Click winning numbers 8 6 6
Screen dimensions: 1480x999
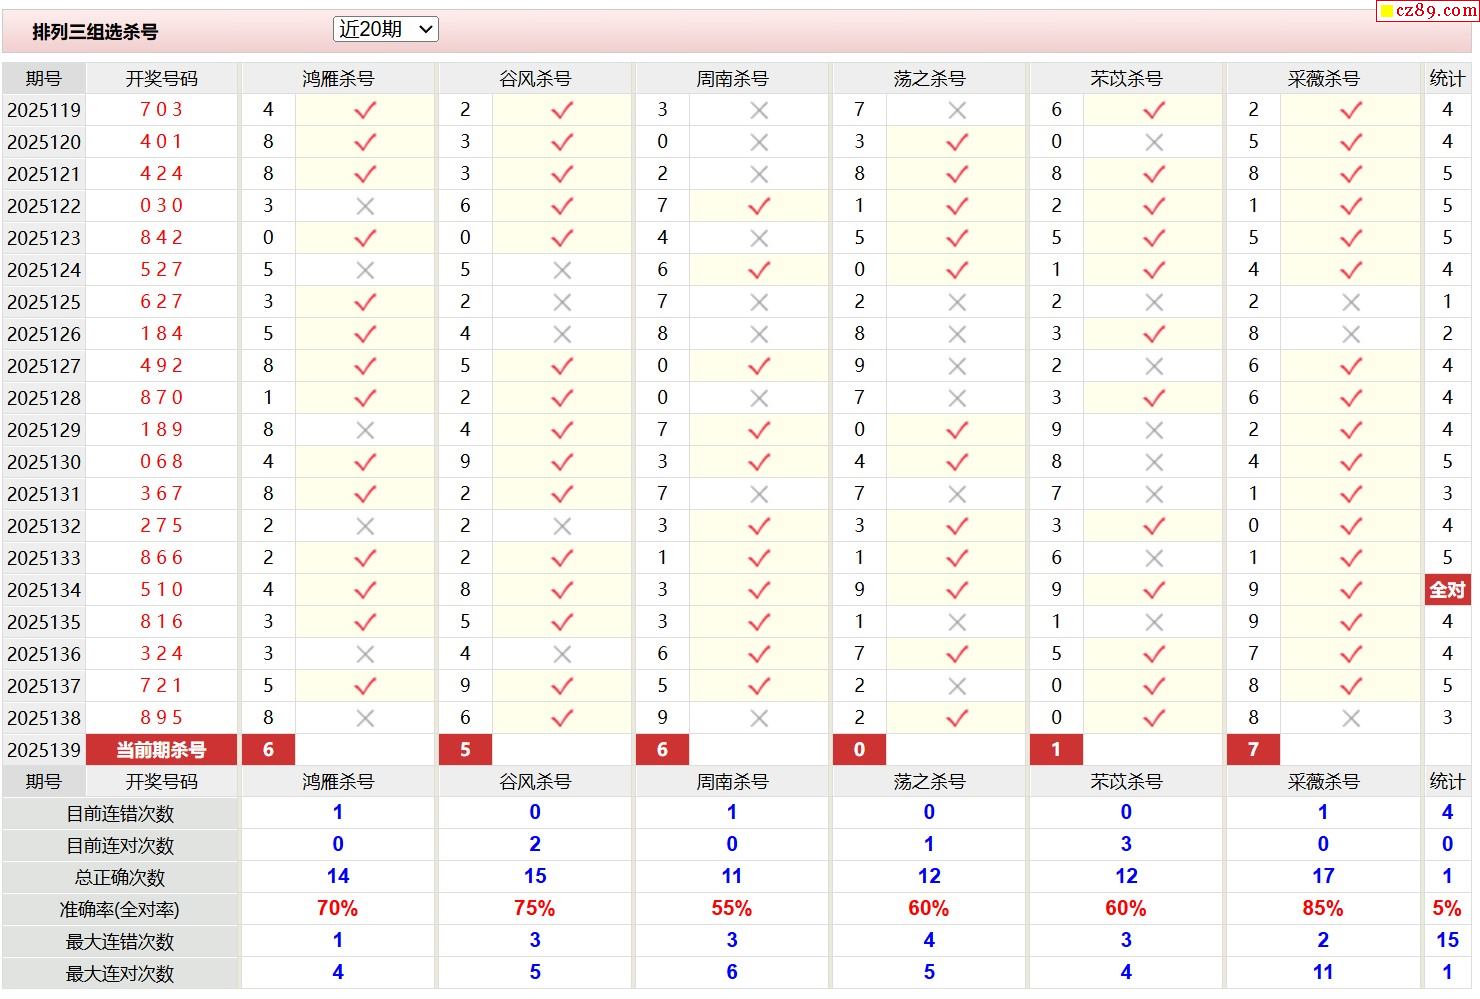[161, 558]
